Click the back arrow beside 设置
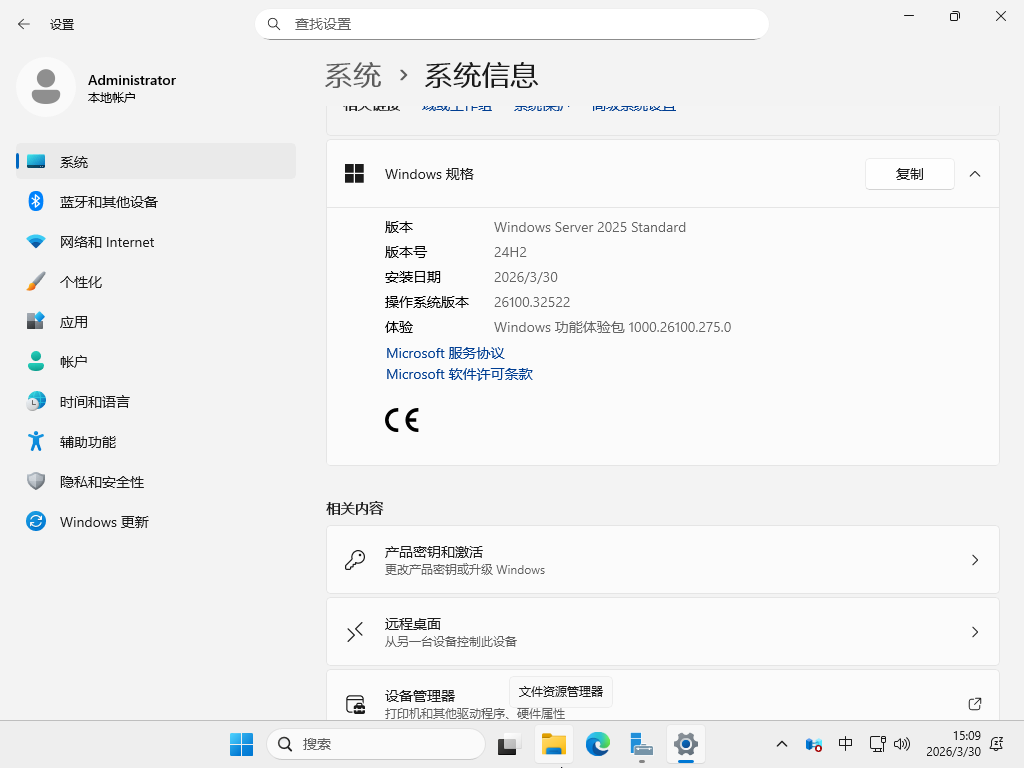This screenshot has height=768, width=1024. [x=22, y=24]
